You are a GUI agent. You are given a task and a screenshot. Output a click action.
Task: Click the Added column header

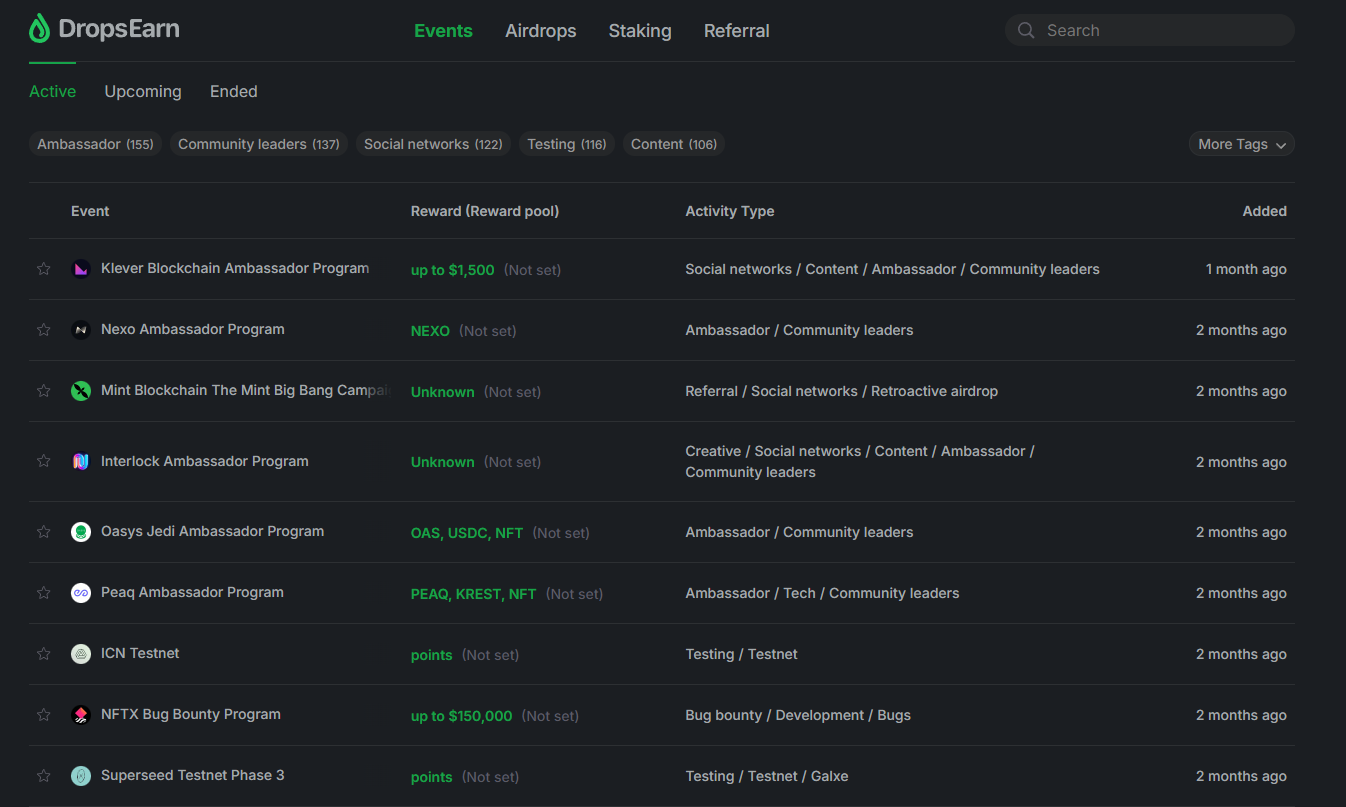[1265, 211]
